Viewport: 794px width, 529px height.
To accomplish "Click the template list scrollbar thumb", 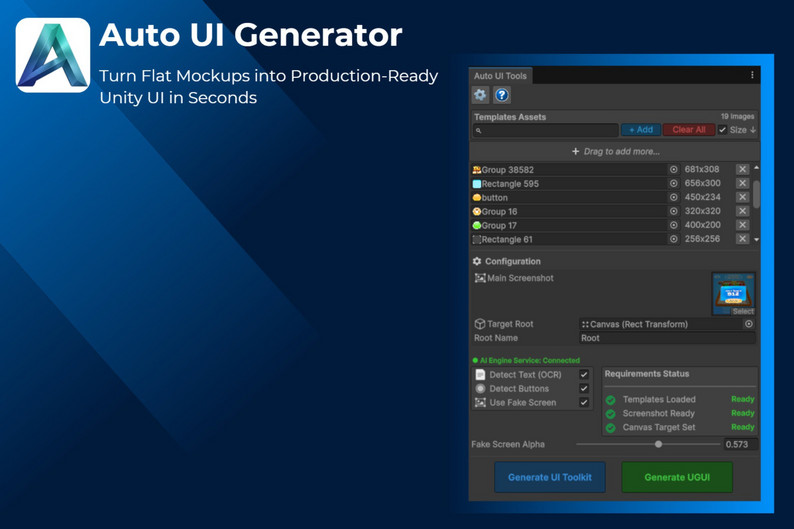I will pyautogui.click(x=757, y=194).
